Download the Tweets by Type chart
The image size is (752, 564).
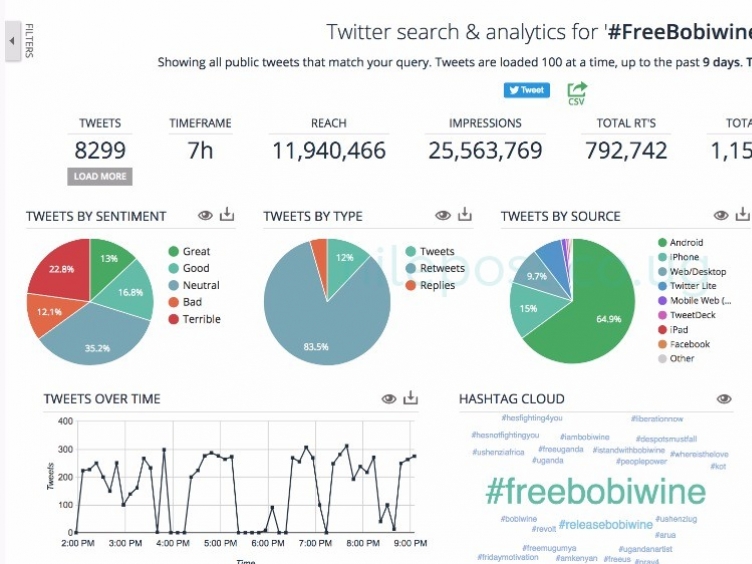pos(465,215)
